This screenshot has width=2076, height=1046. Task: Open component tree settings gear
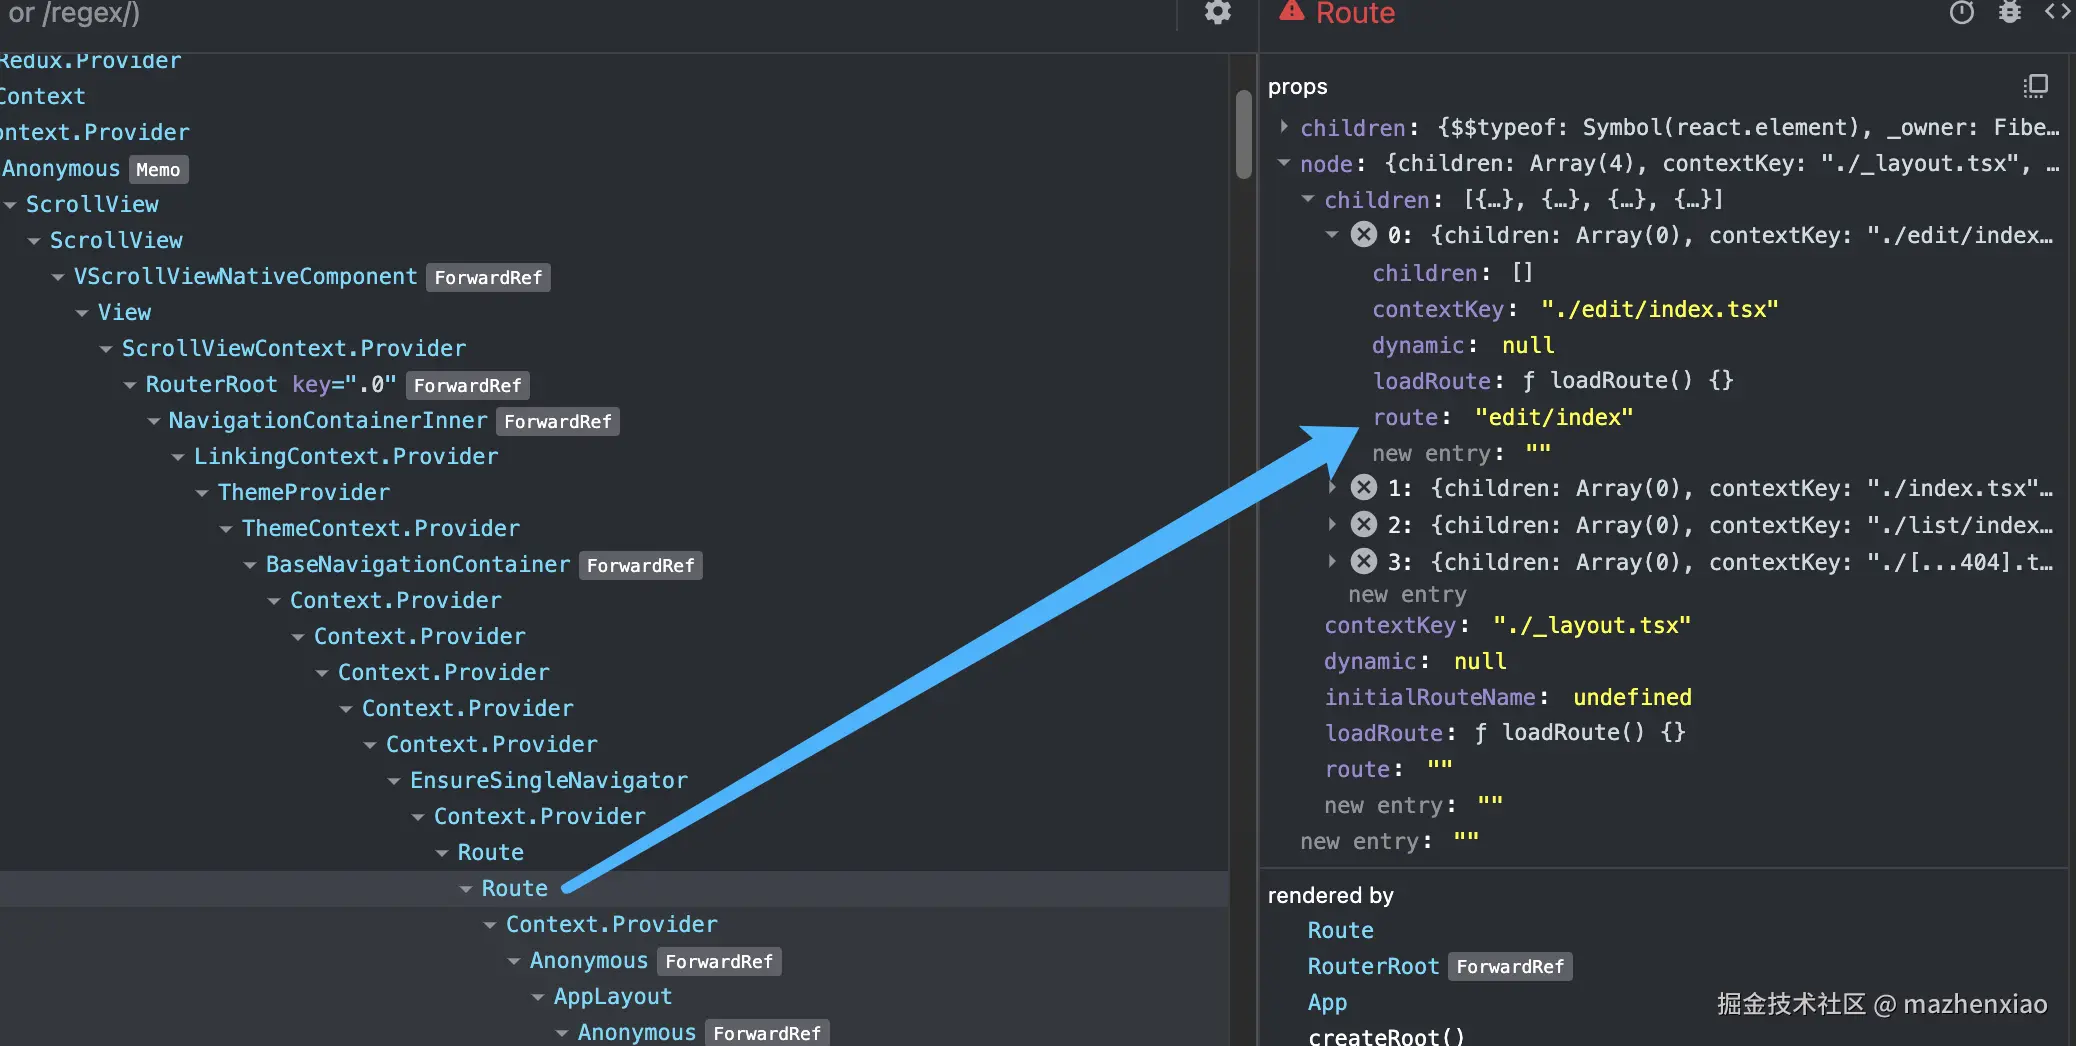1217,12
